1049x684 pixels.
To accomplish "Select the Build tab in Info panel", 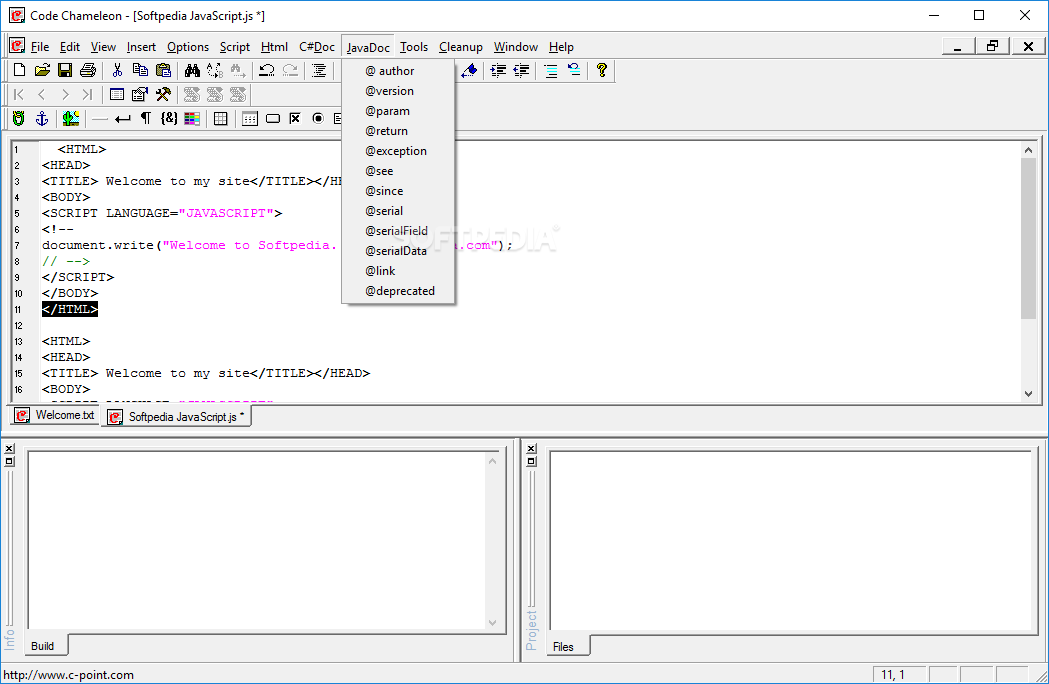I will pos(43,646).
